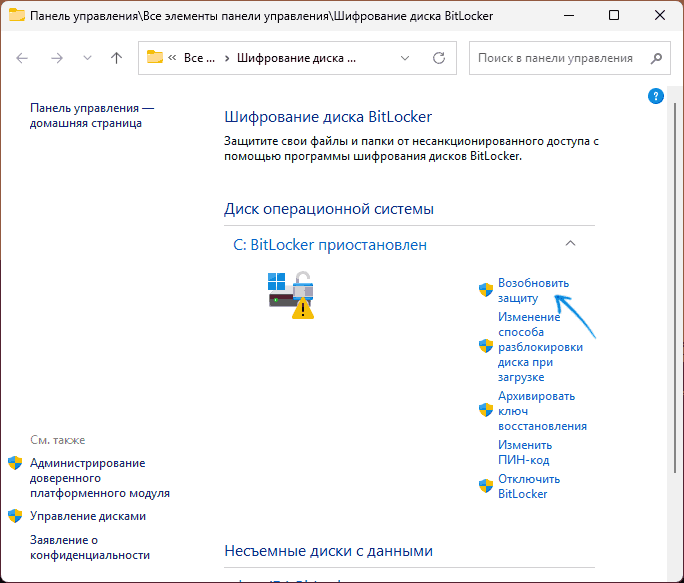Click breadcrumb arrow between Все and Шифрование
The height and width of the screenshot is (583, 684).
coord(227,58)
